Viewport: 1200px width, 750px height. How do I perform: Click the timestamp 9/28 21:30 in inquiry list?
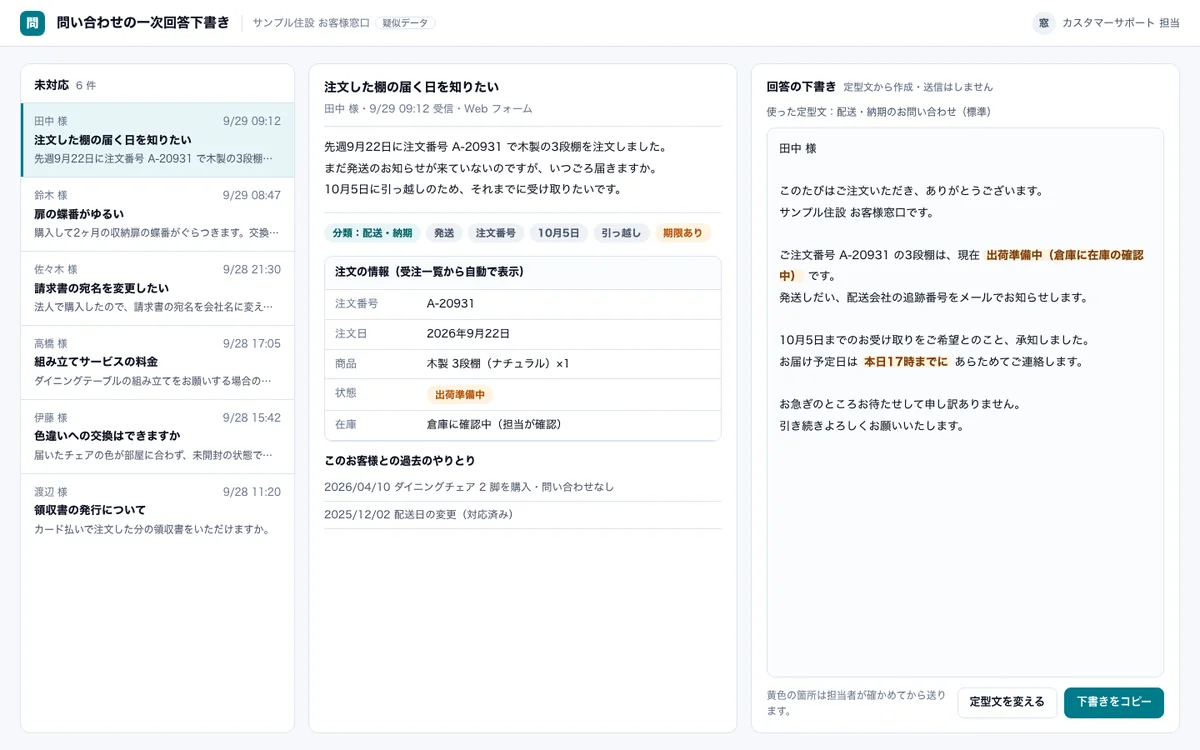pyautogui.click(x=252, y=270)
